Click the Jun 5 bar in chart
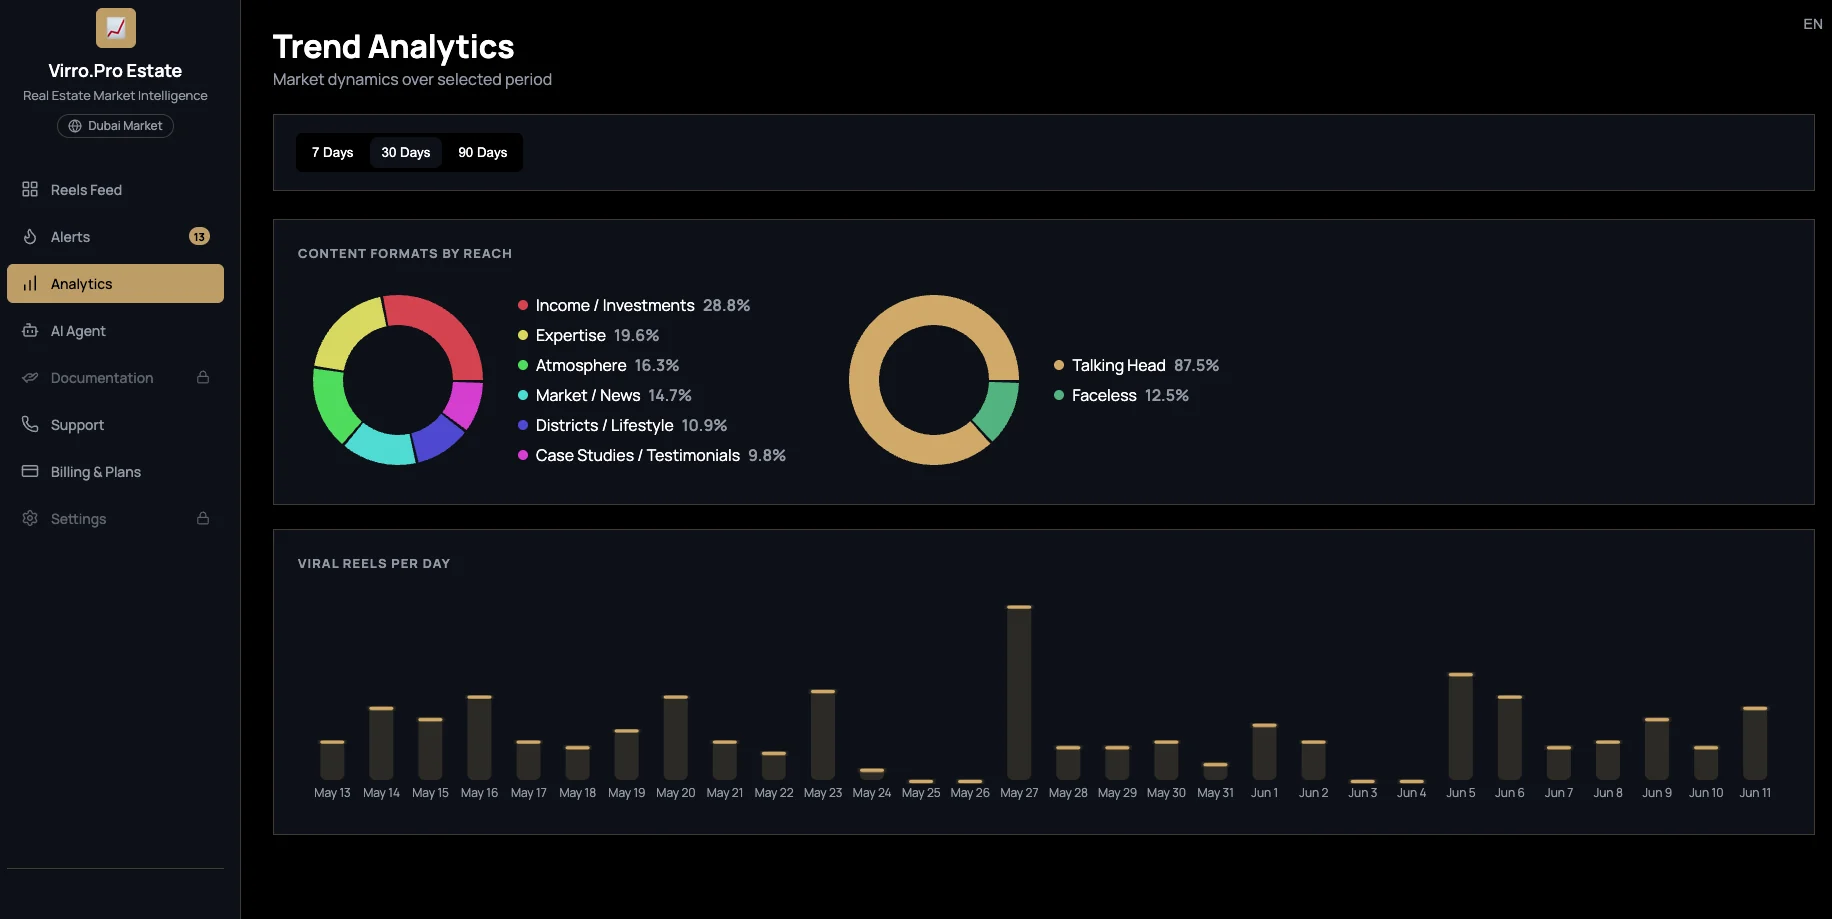The height and width of the screenshot is (919, 1832). [x=1461, y=727]
